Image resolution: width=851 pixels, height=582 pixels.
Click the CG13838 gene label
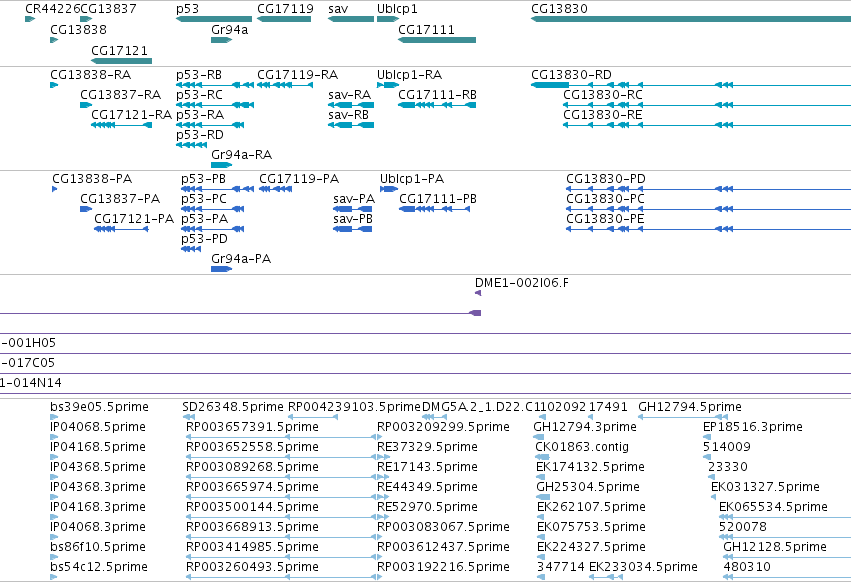coord(78,29)
